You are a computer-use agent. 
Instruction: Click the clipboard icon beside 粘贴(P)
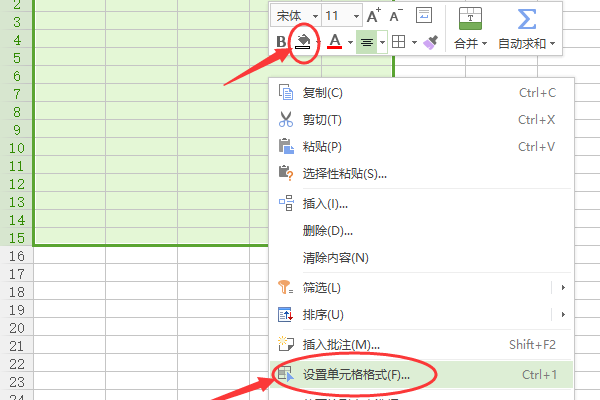pyautogui.click(x=286, y=146)
